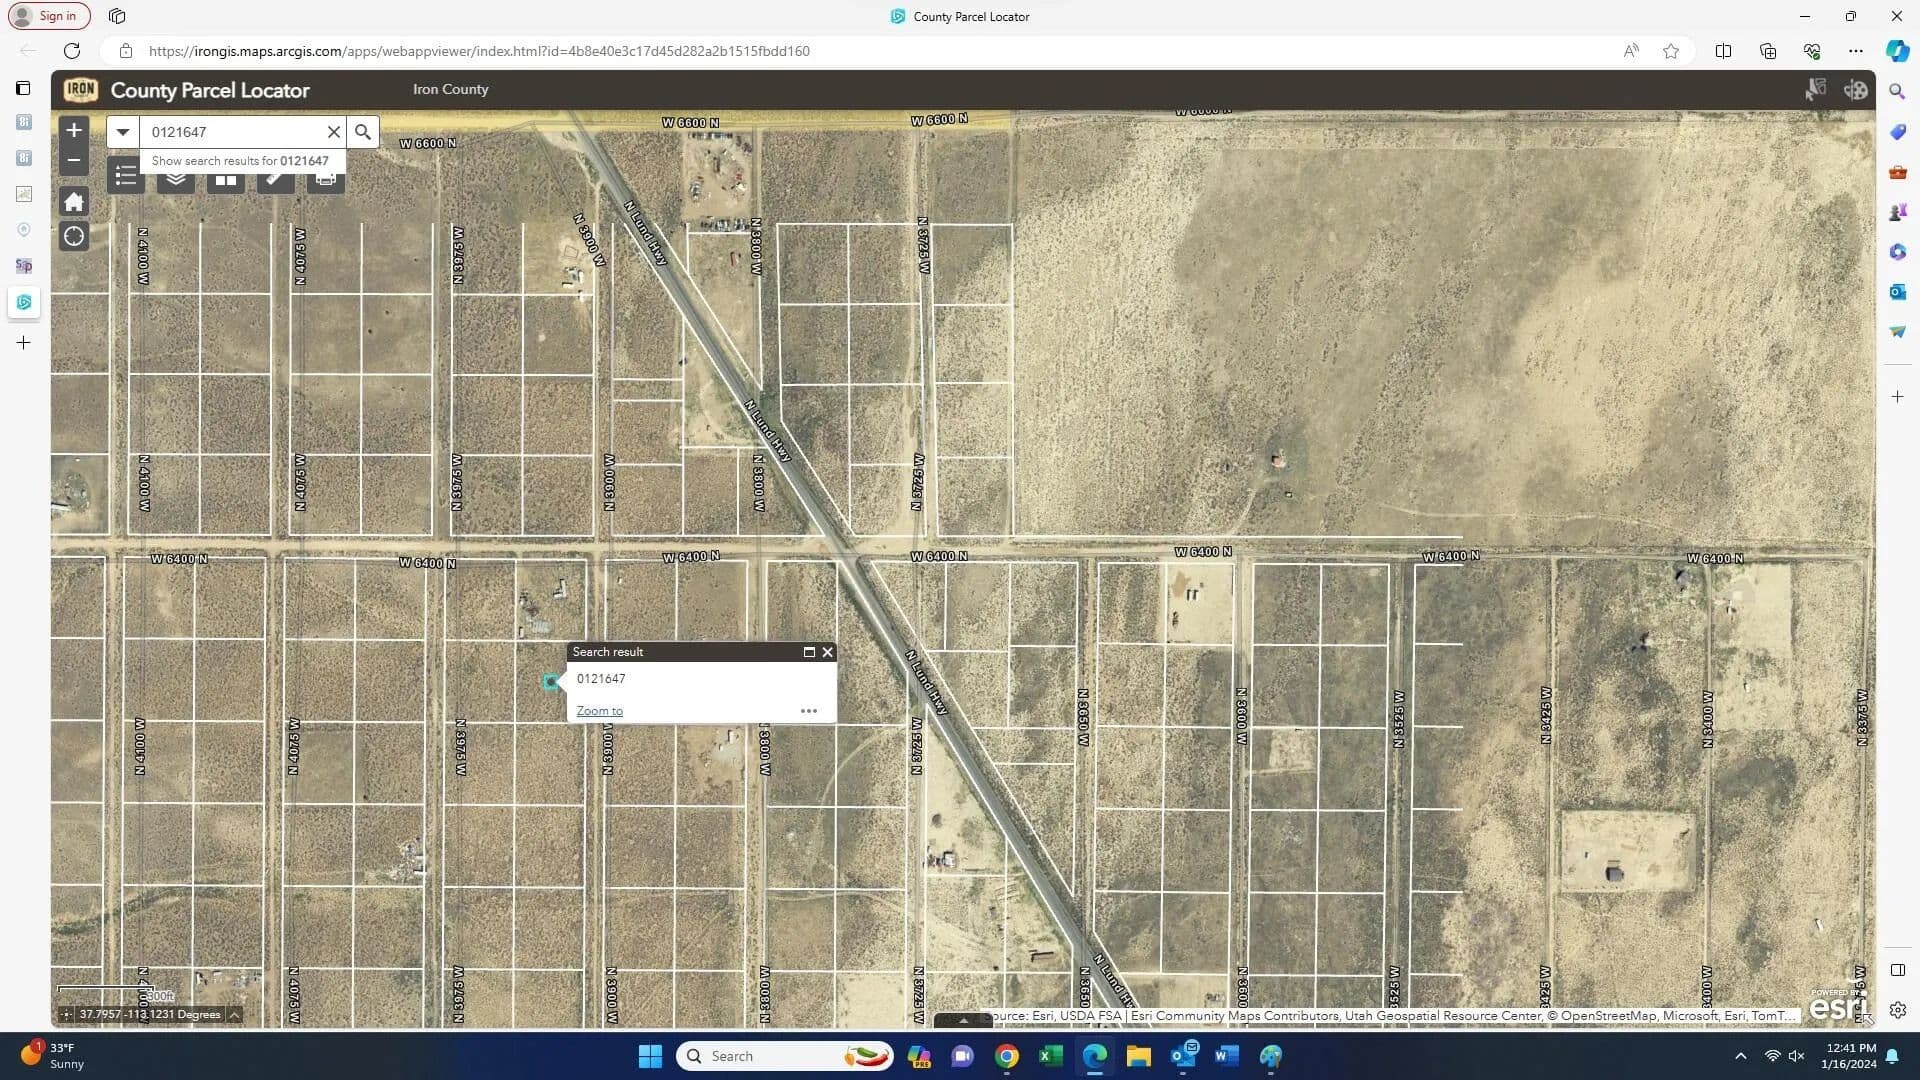Open the Legend widget

coord(126,178)
